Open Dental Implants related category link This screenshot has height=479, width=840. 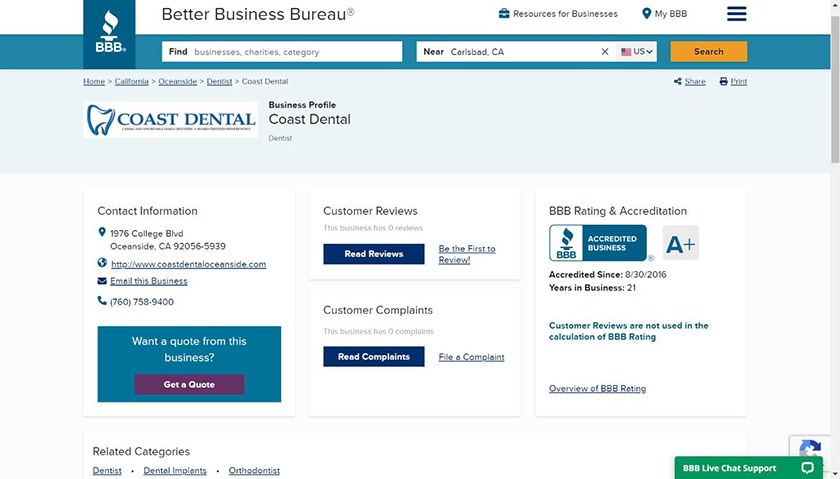[175, 470]
